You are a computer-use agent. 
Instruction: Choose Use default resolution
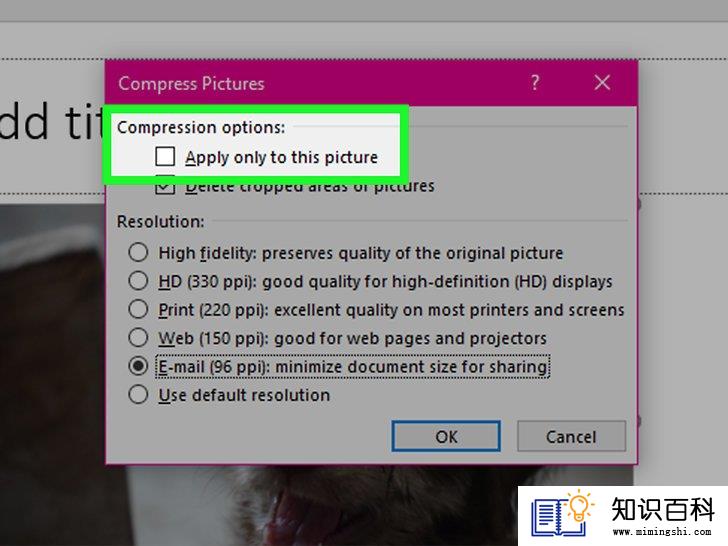point(138,395)
